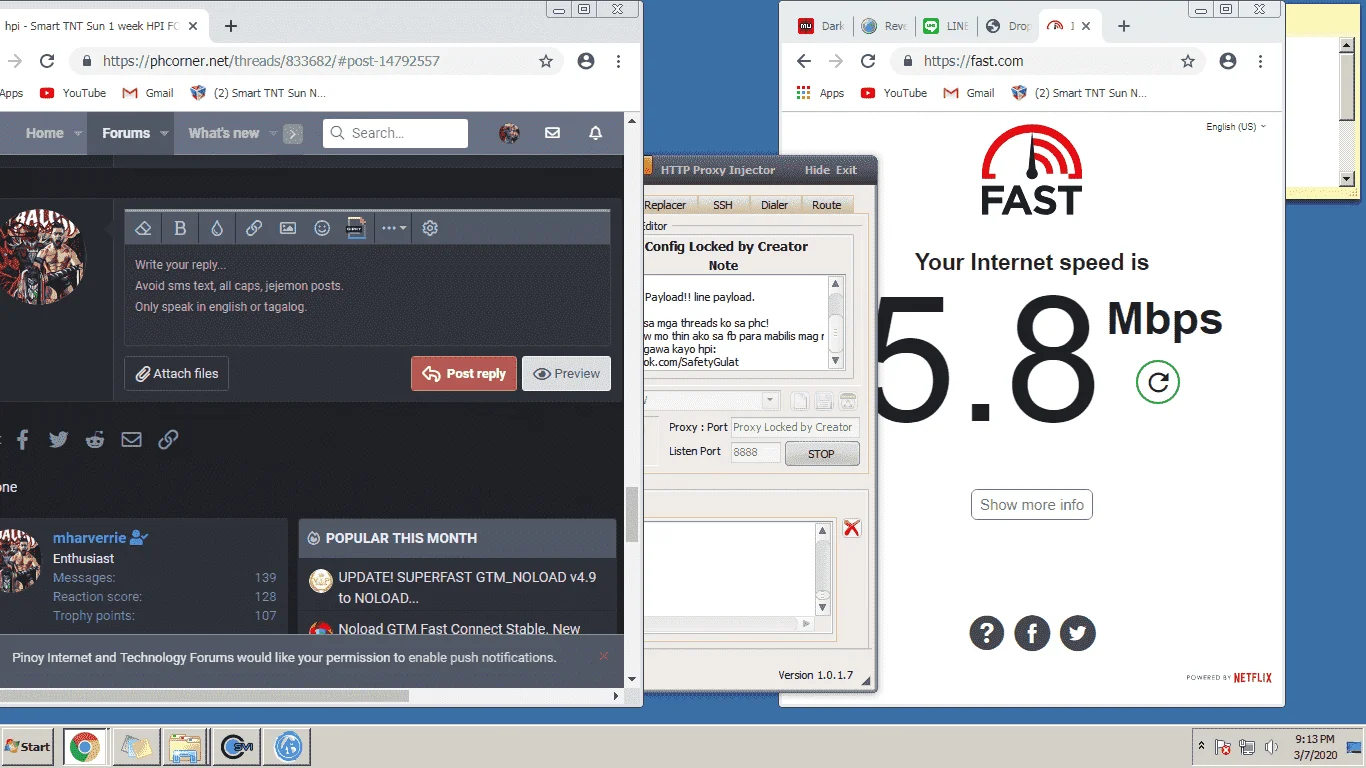Expand the What's new dropdown arrow

point(273,133)
